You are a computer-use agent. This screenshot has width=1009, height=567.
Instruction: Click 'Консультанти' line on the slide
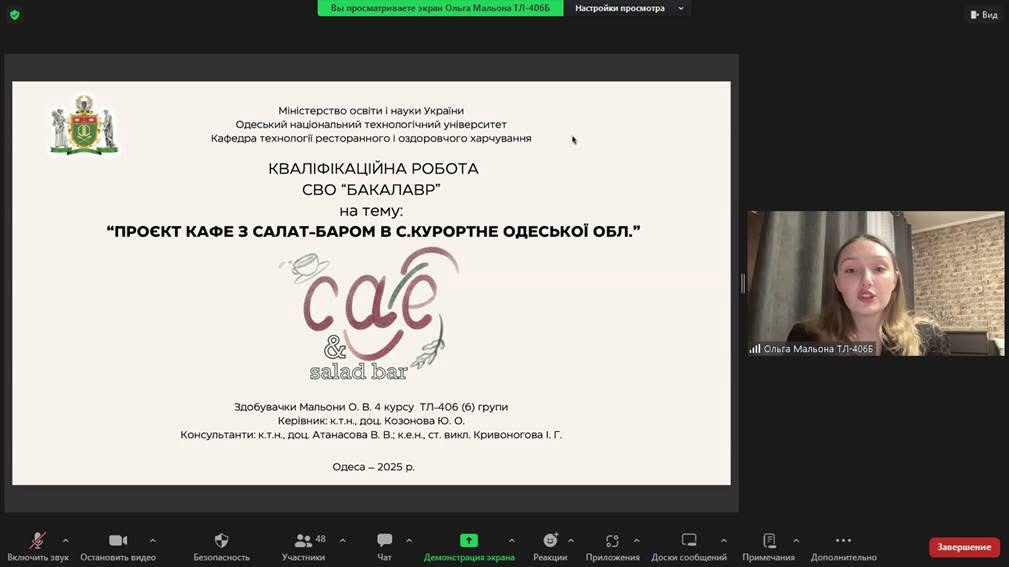371,435
